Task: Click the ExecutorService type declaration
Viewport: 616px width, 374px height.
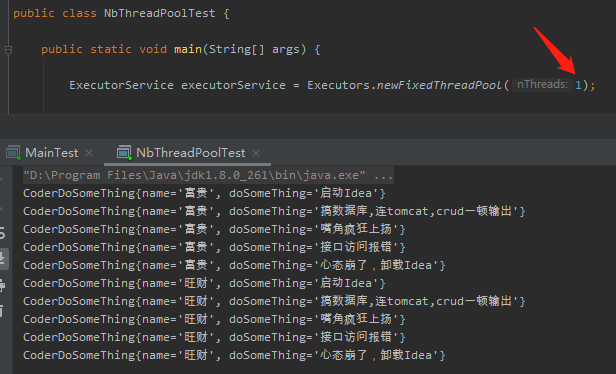Action: (121, 85)
